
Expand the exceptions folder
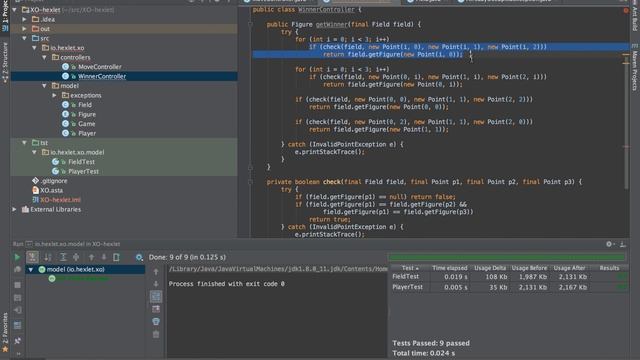[54, 96]
